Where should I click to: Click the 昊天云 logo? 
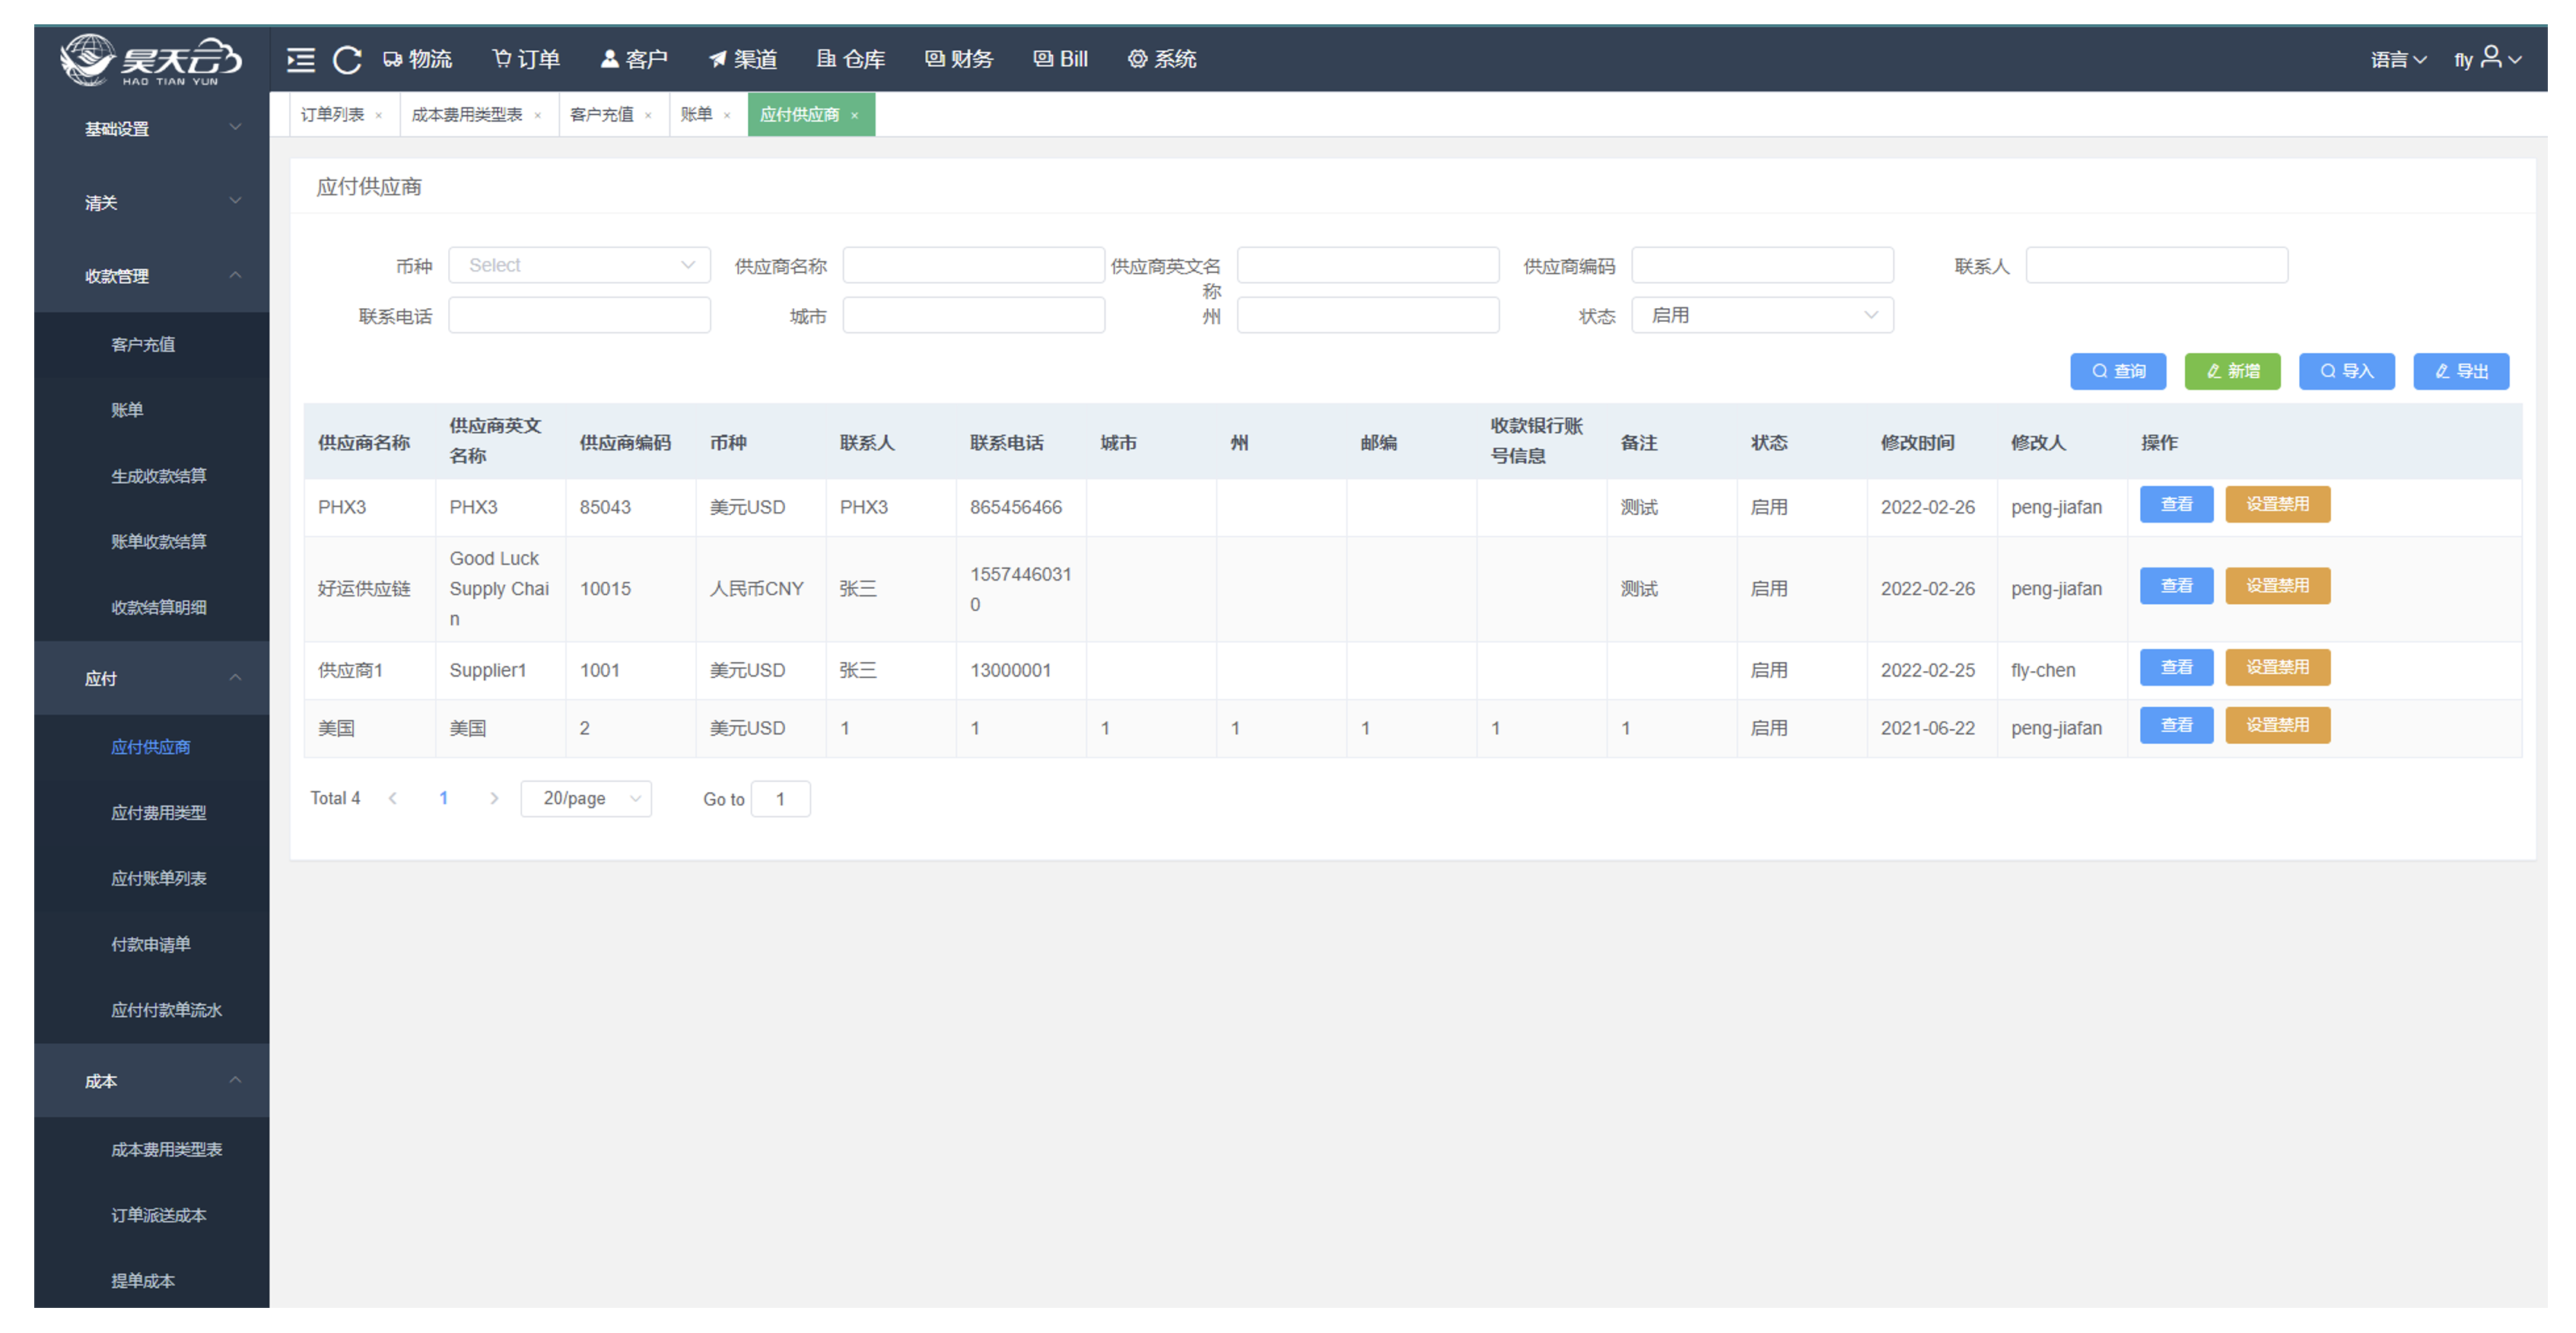[x=150, y=60]
